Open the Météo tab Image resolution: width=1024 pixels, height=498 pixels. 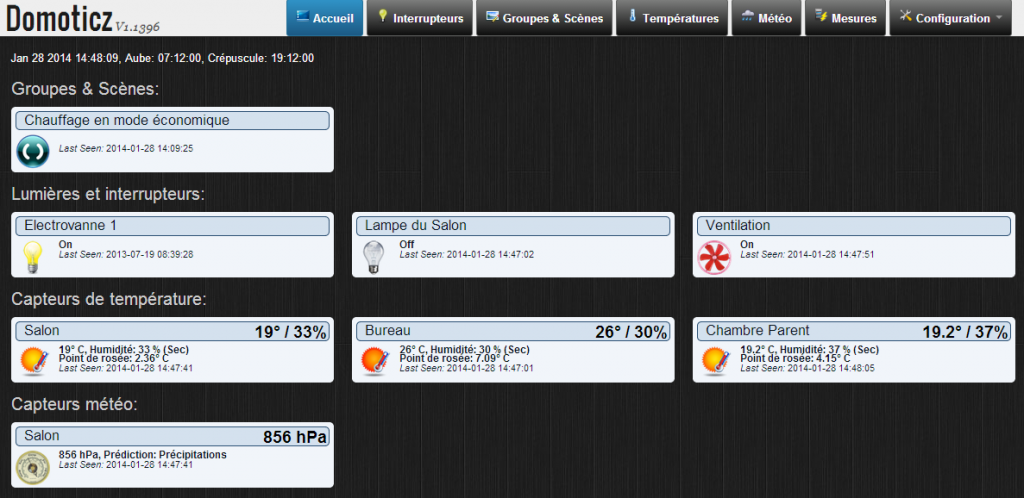(767, 18)
